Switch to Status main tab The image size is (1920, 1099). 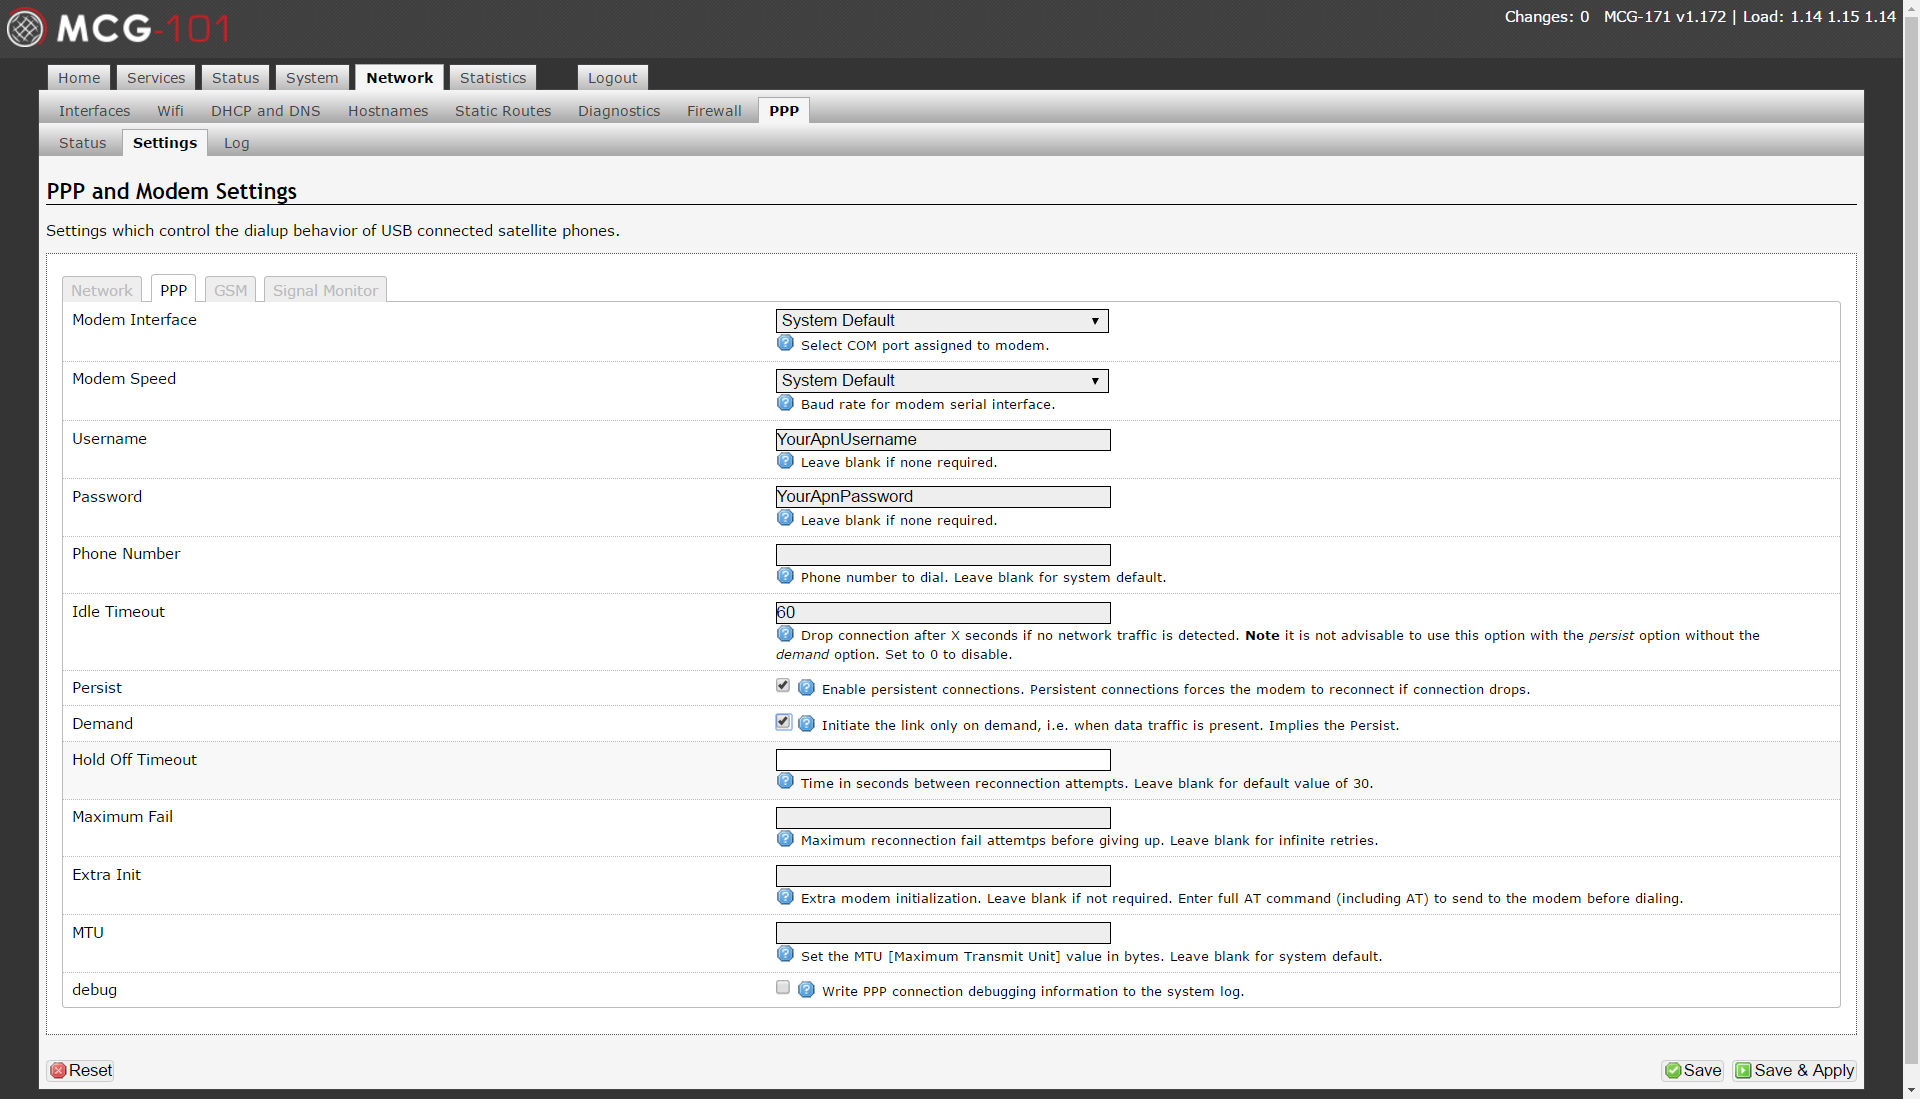pos(235,78)
